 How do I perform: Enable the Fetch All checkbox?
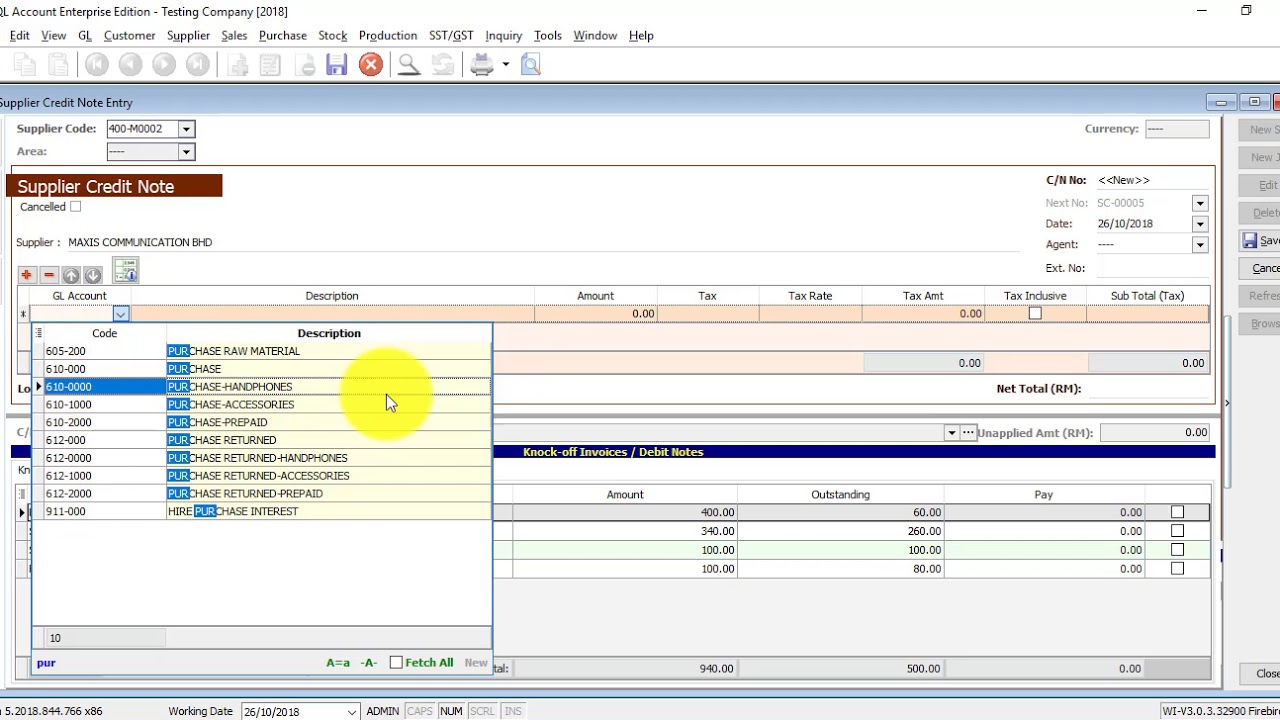(396, 662)
